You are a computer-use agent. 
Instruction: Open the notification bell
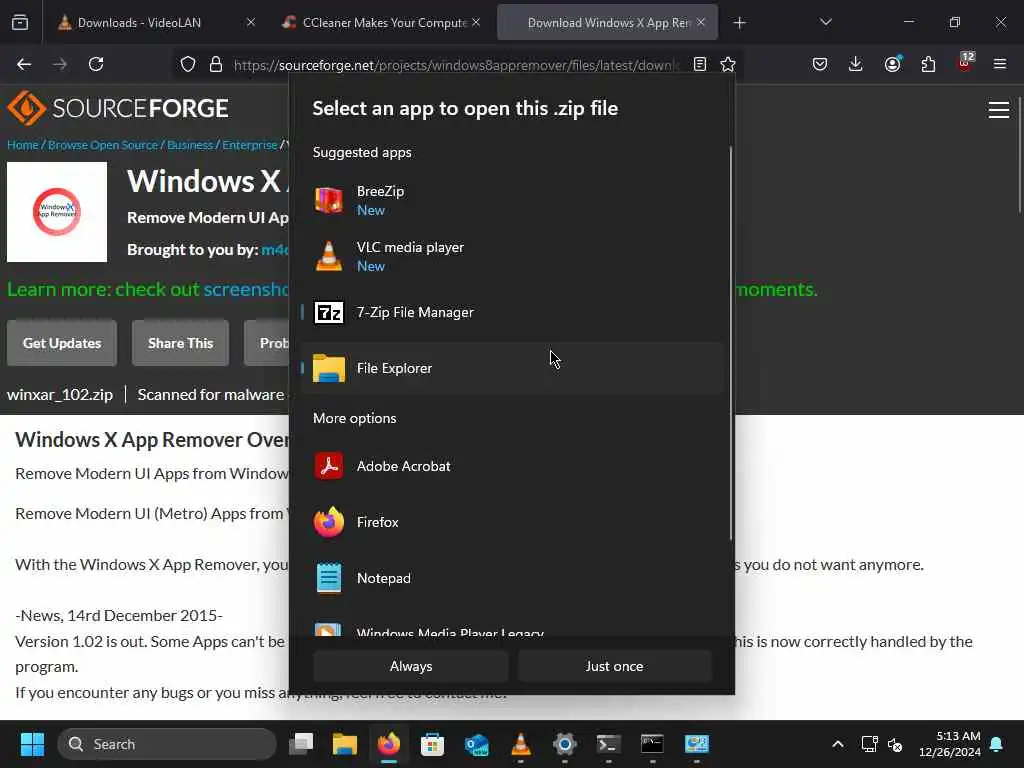pyautogui.click(x=997, y=744)
